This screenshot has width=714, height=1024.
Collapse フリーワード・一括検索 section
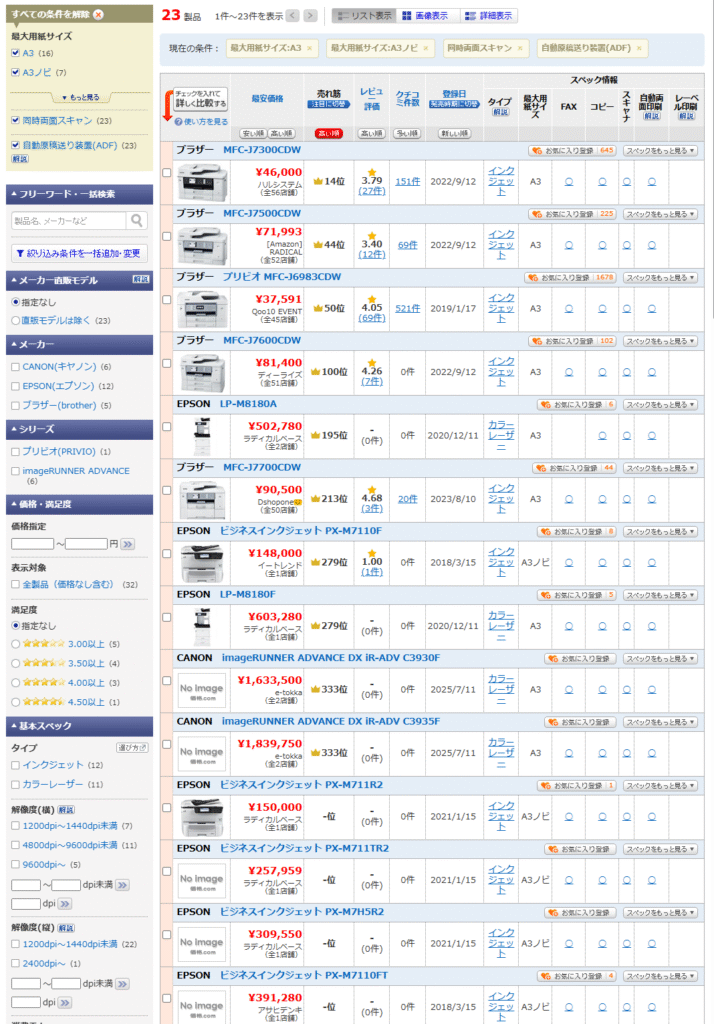click(79, 195)
